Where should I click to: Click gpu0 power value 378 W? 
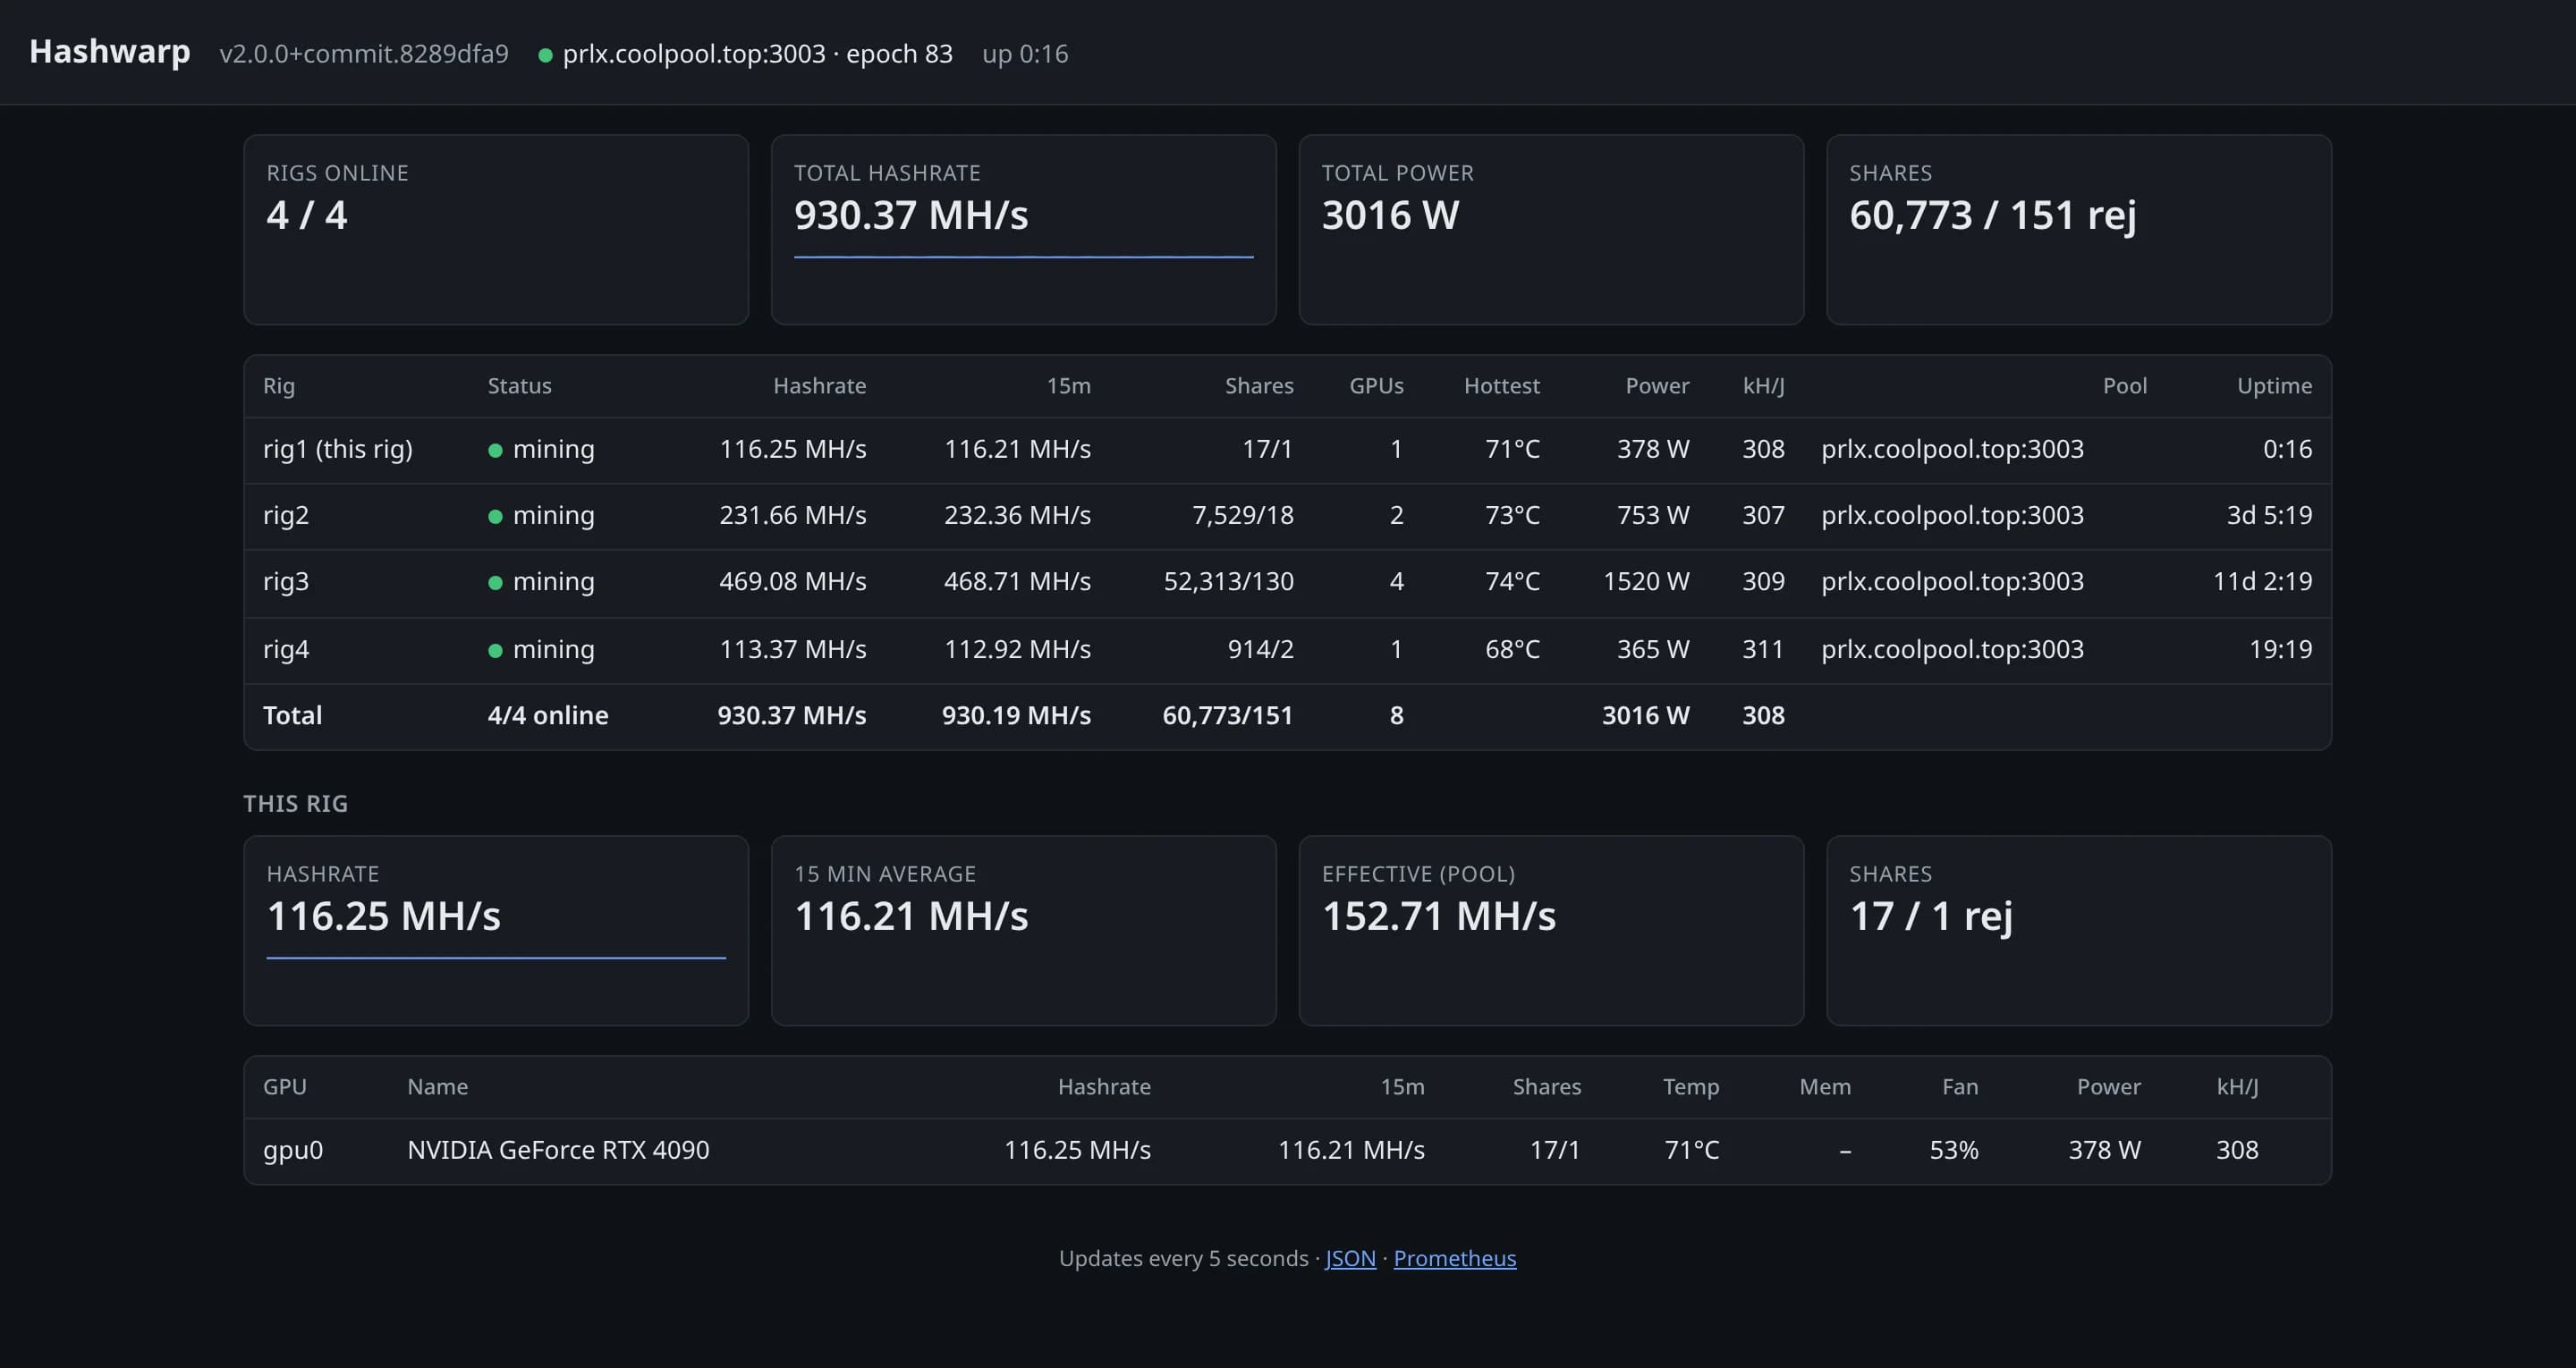pos(2104,1150)
